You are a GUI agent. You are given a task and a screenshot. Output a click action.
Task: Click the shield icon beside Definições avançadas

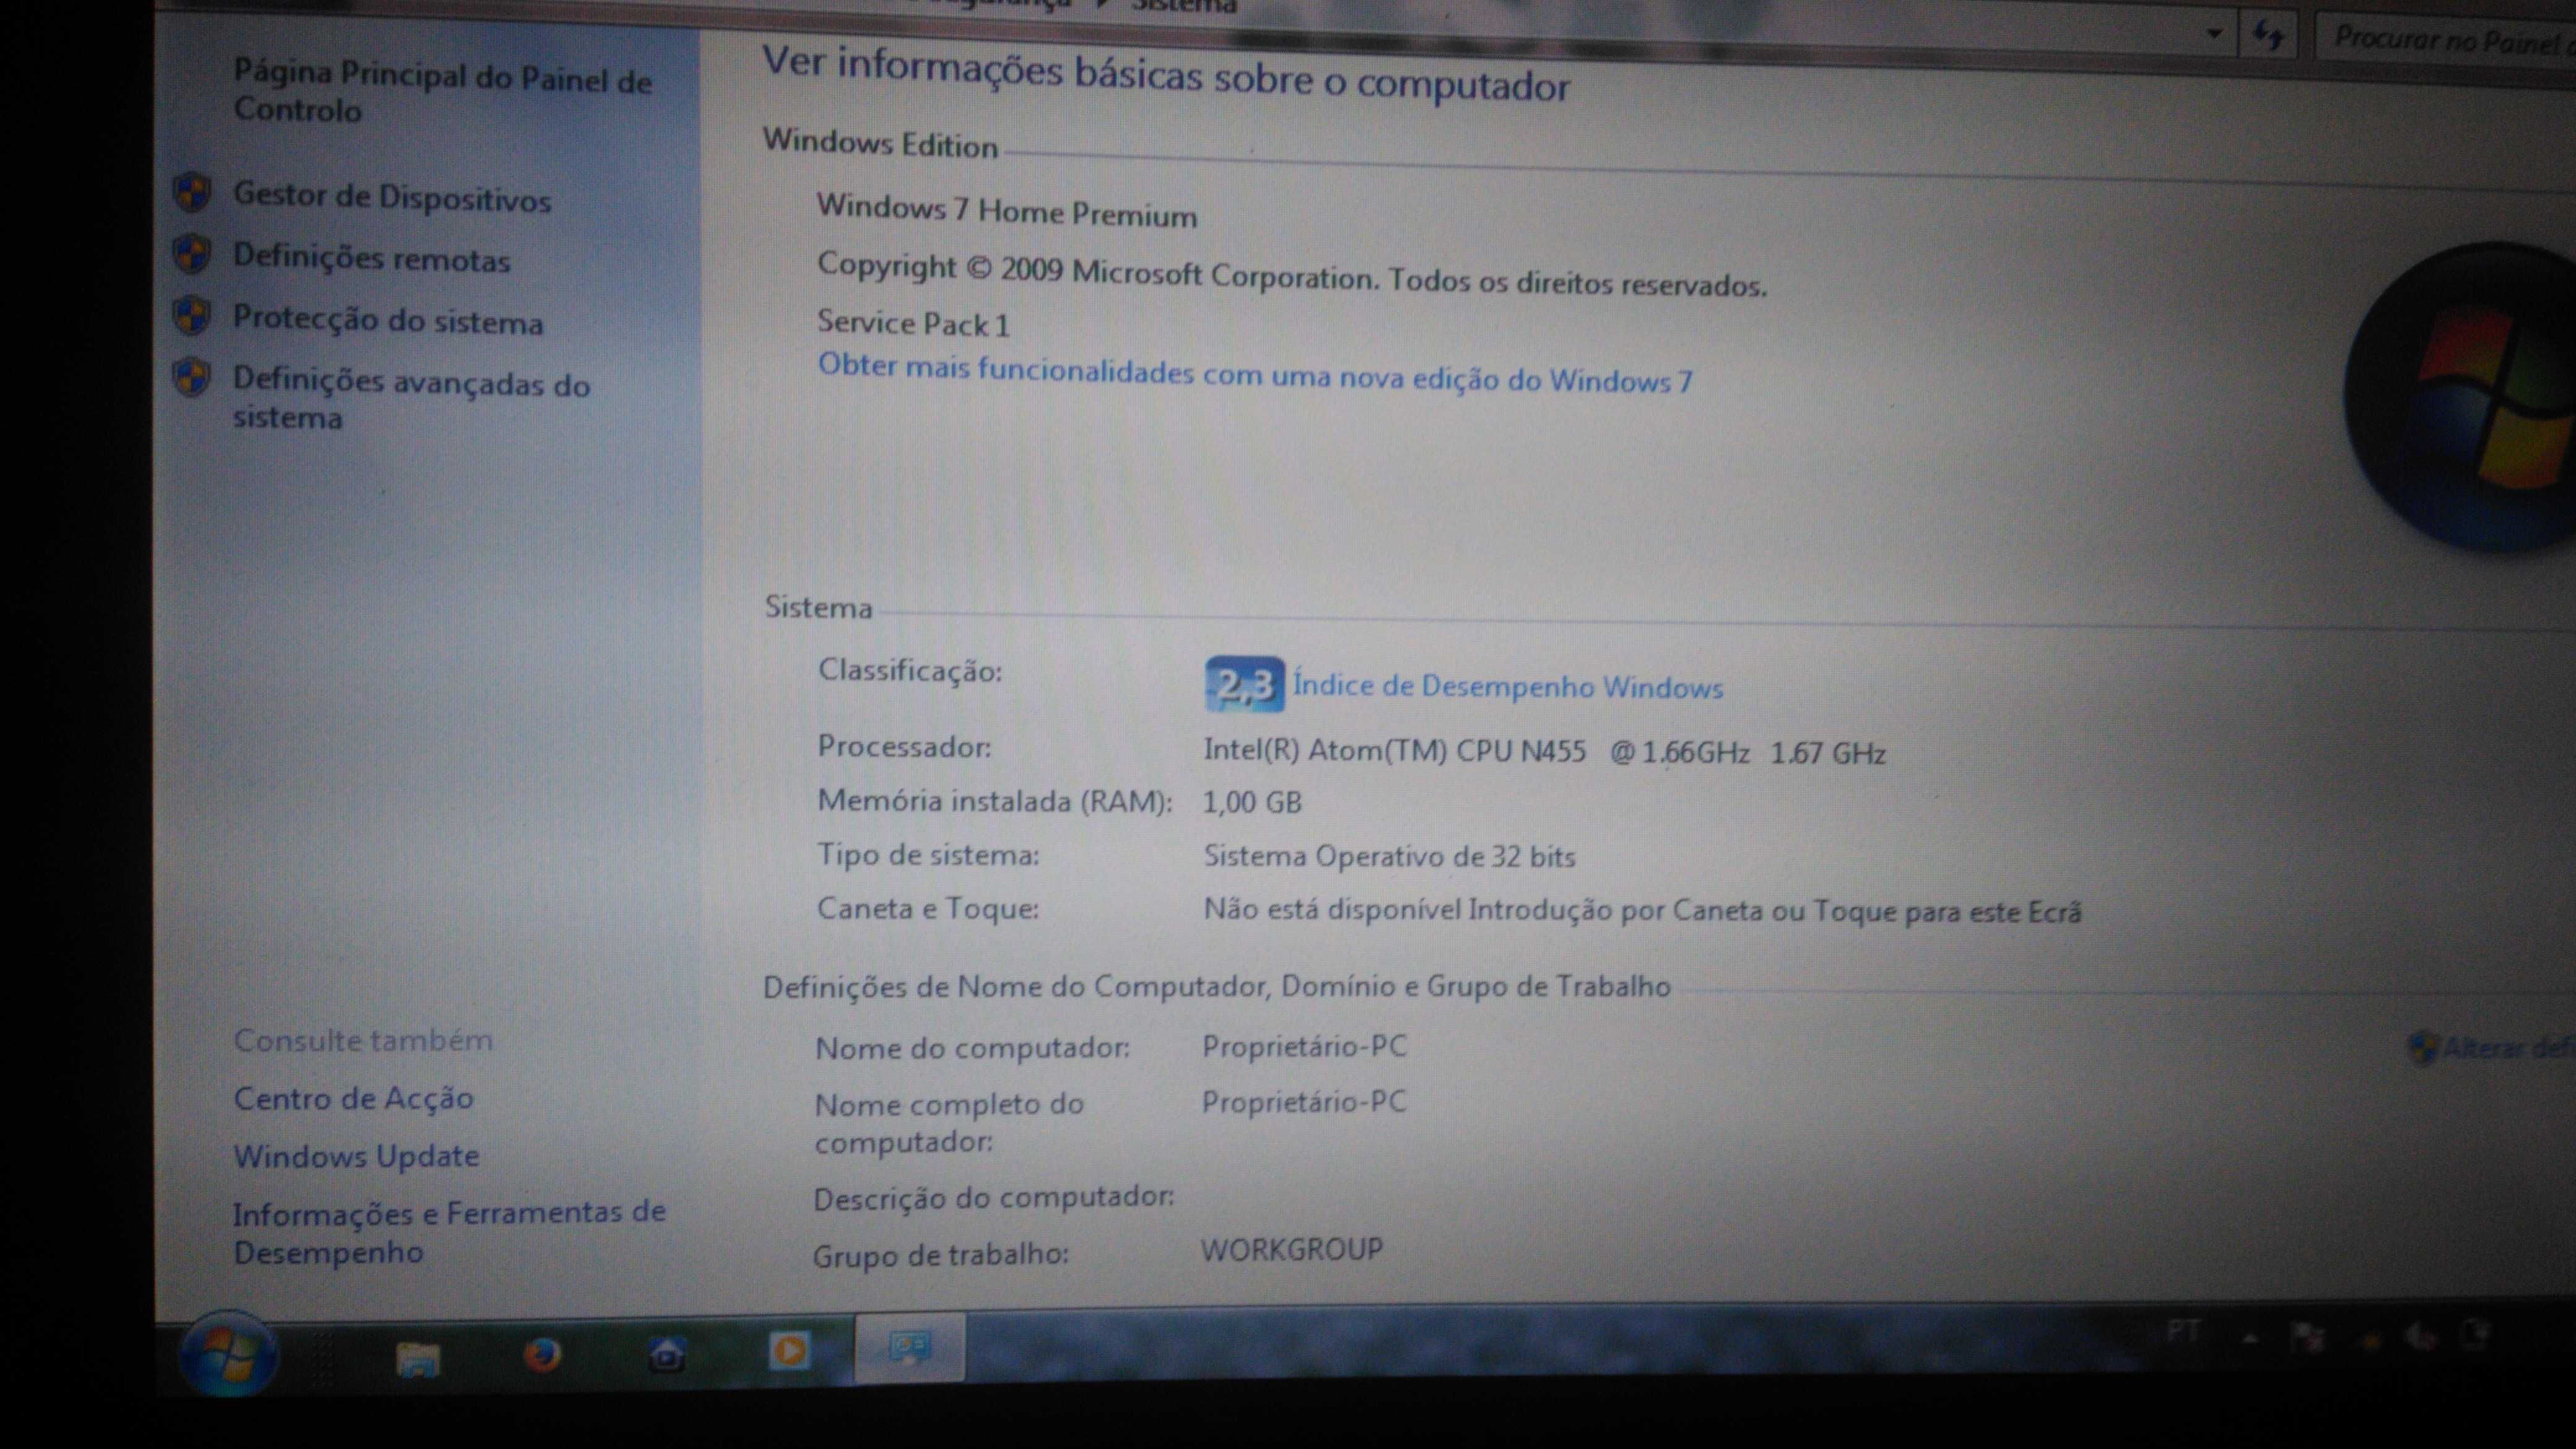pyautogui.click(x=192, y=378)
